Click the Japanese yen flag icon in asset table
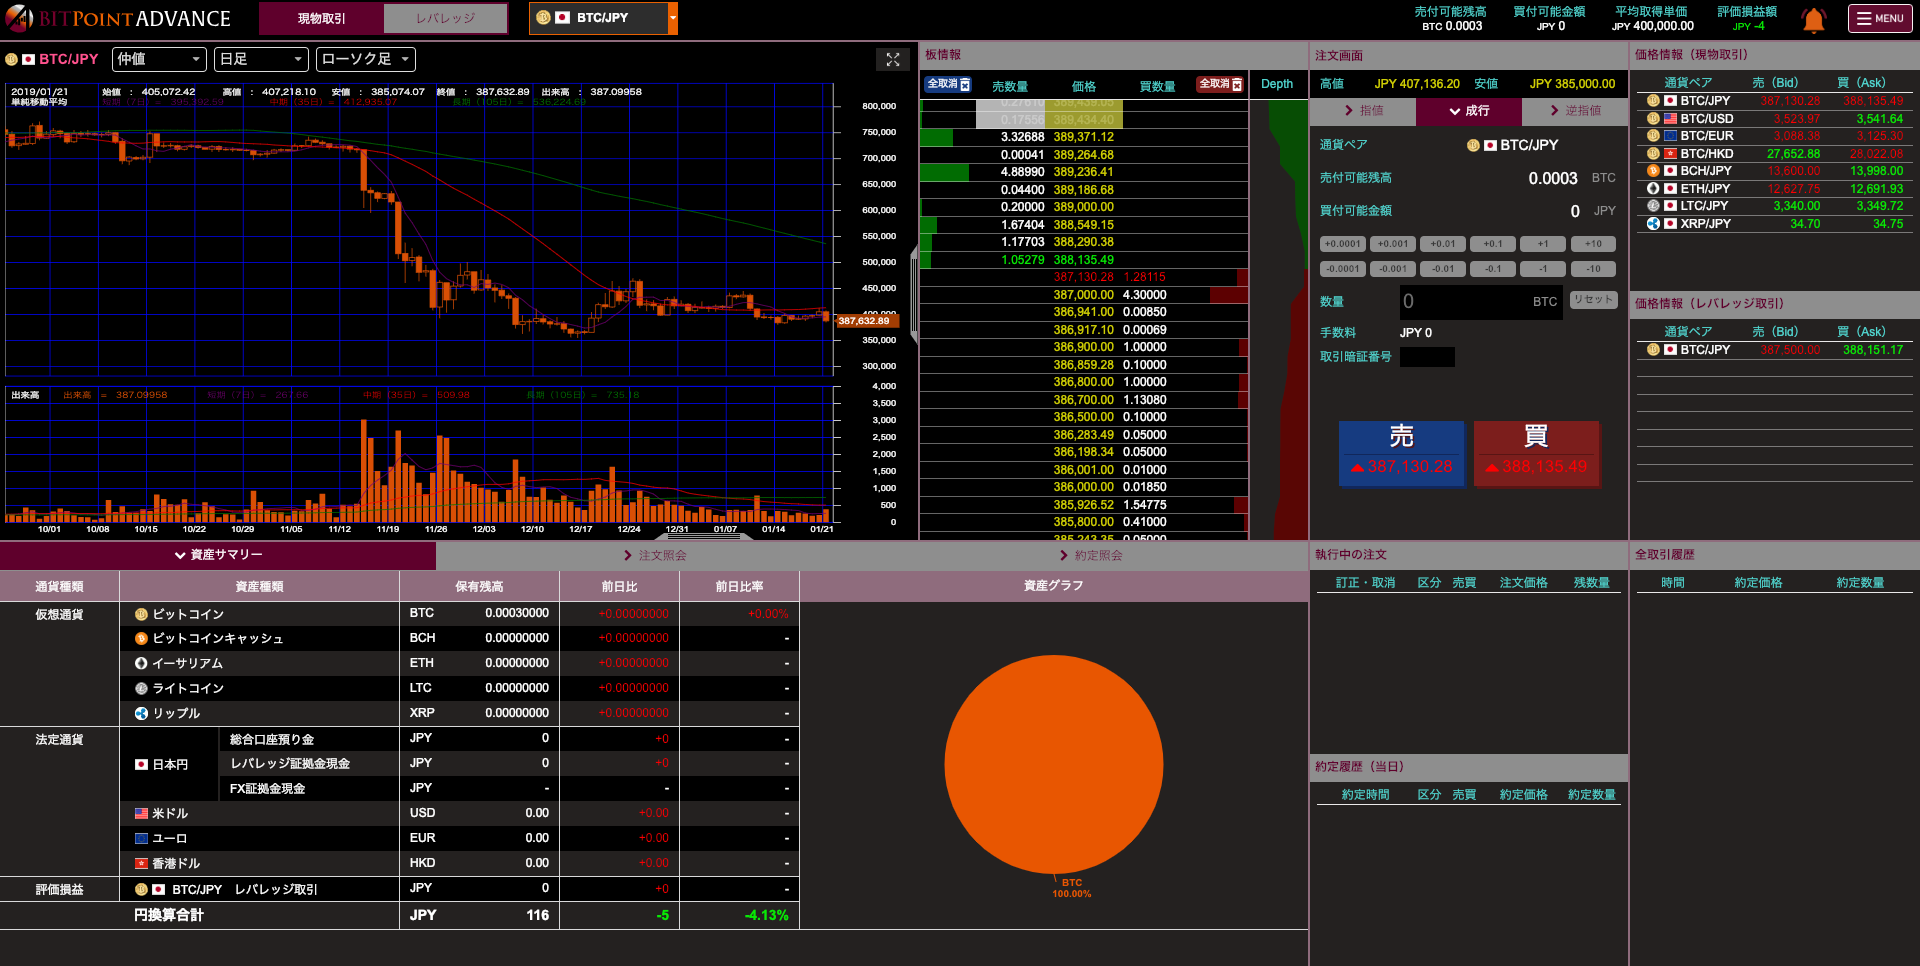Image resolution: width=1920 pixels, height=966 pixels. coord(142,765)
